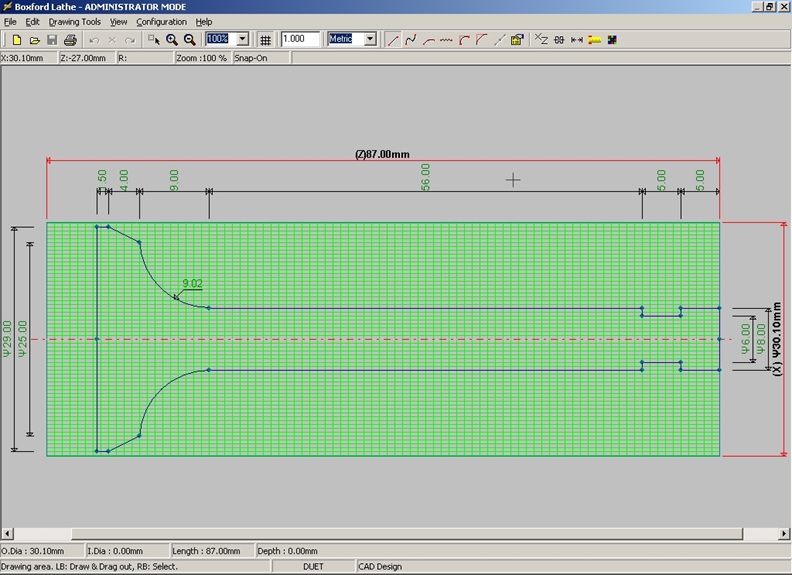Click the horizontal scrollbar right arrow

[784, 534]
